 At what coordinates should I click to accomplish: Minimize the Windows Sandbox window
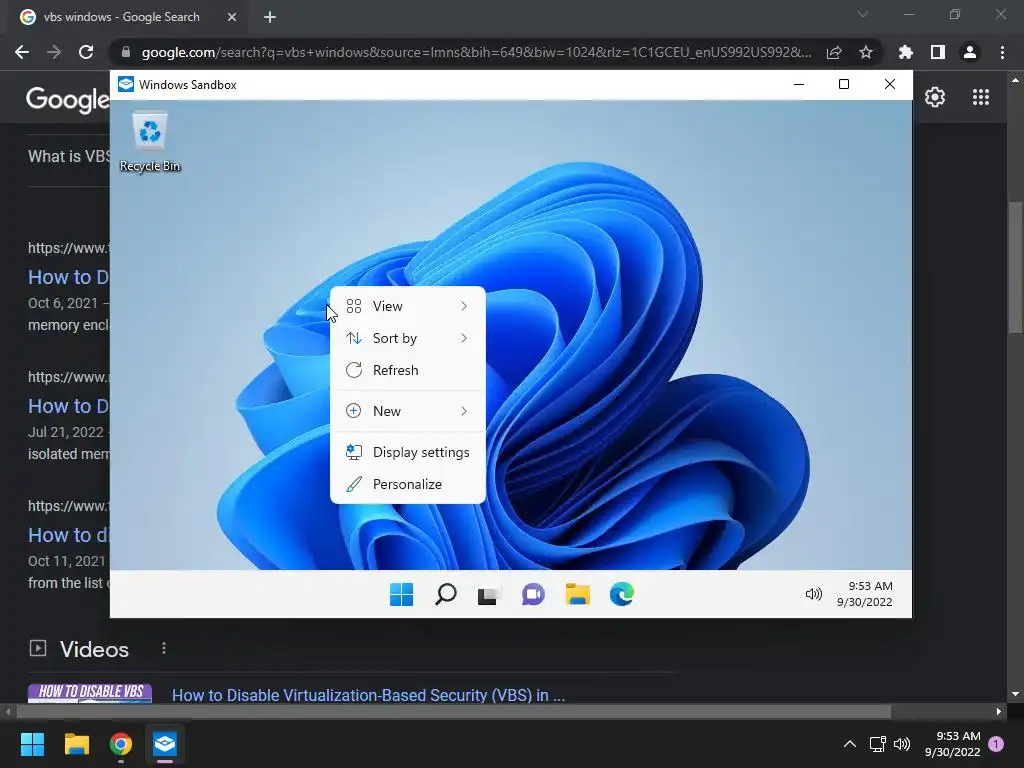tap(799, 84)
